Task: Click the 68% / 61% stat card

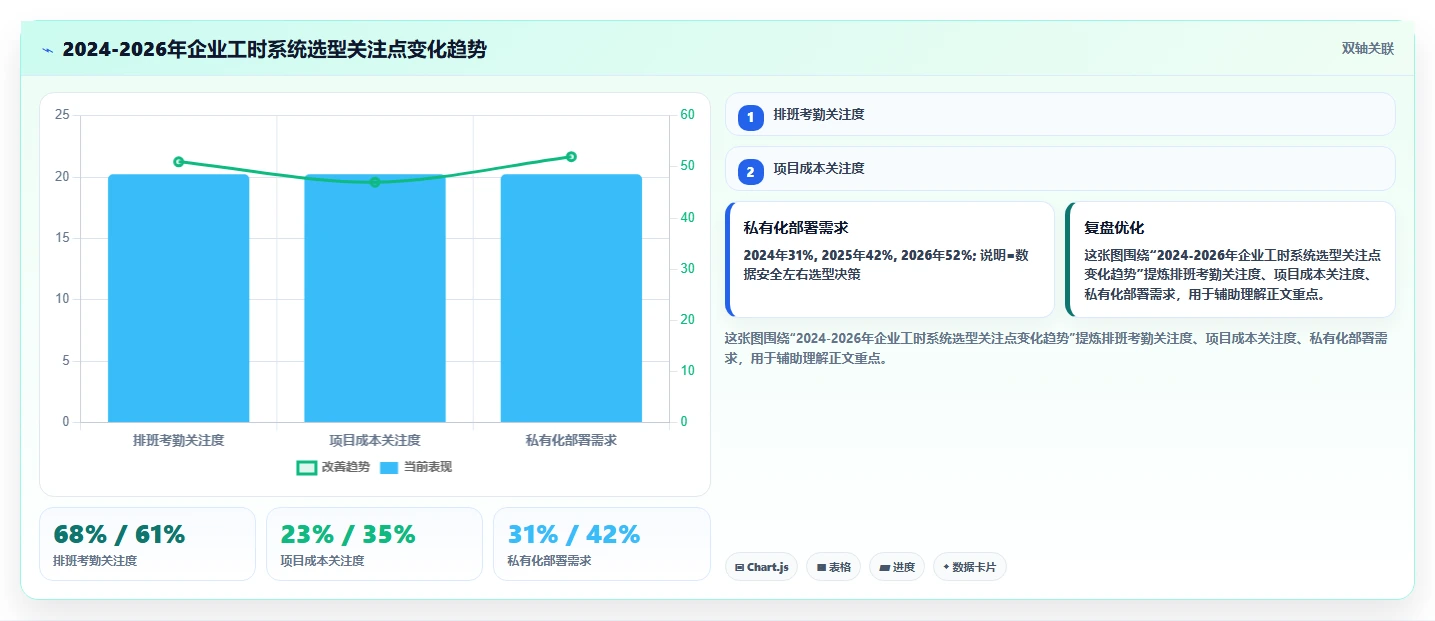Action: coord(147,544)
